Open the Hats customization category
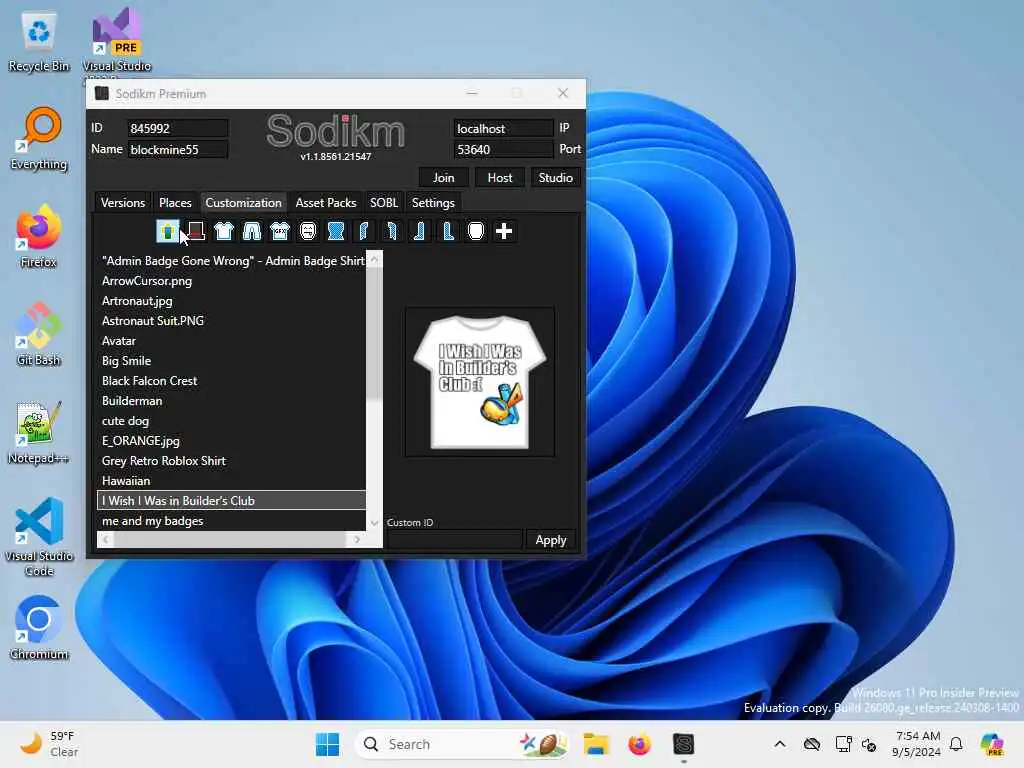The height and width of the screenshot is (768, 1024). [195, 231]
